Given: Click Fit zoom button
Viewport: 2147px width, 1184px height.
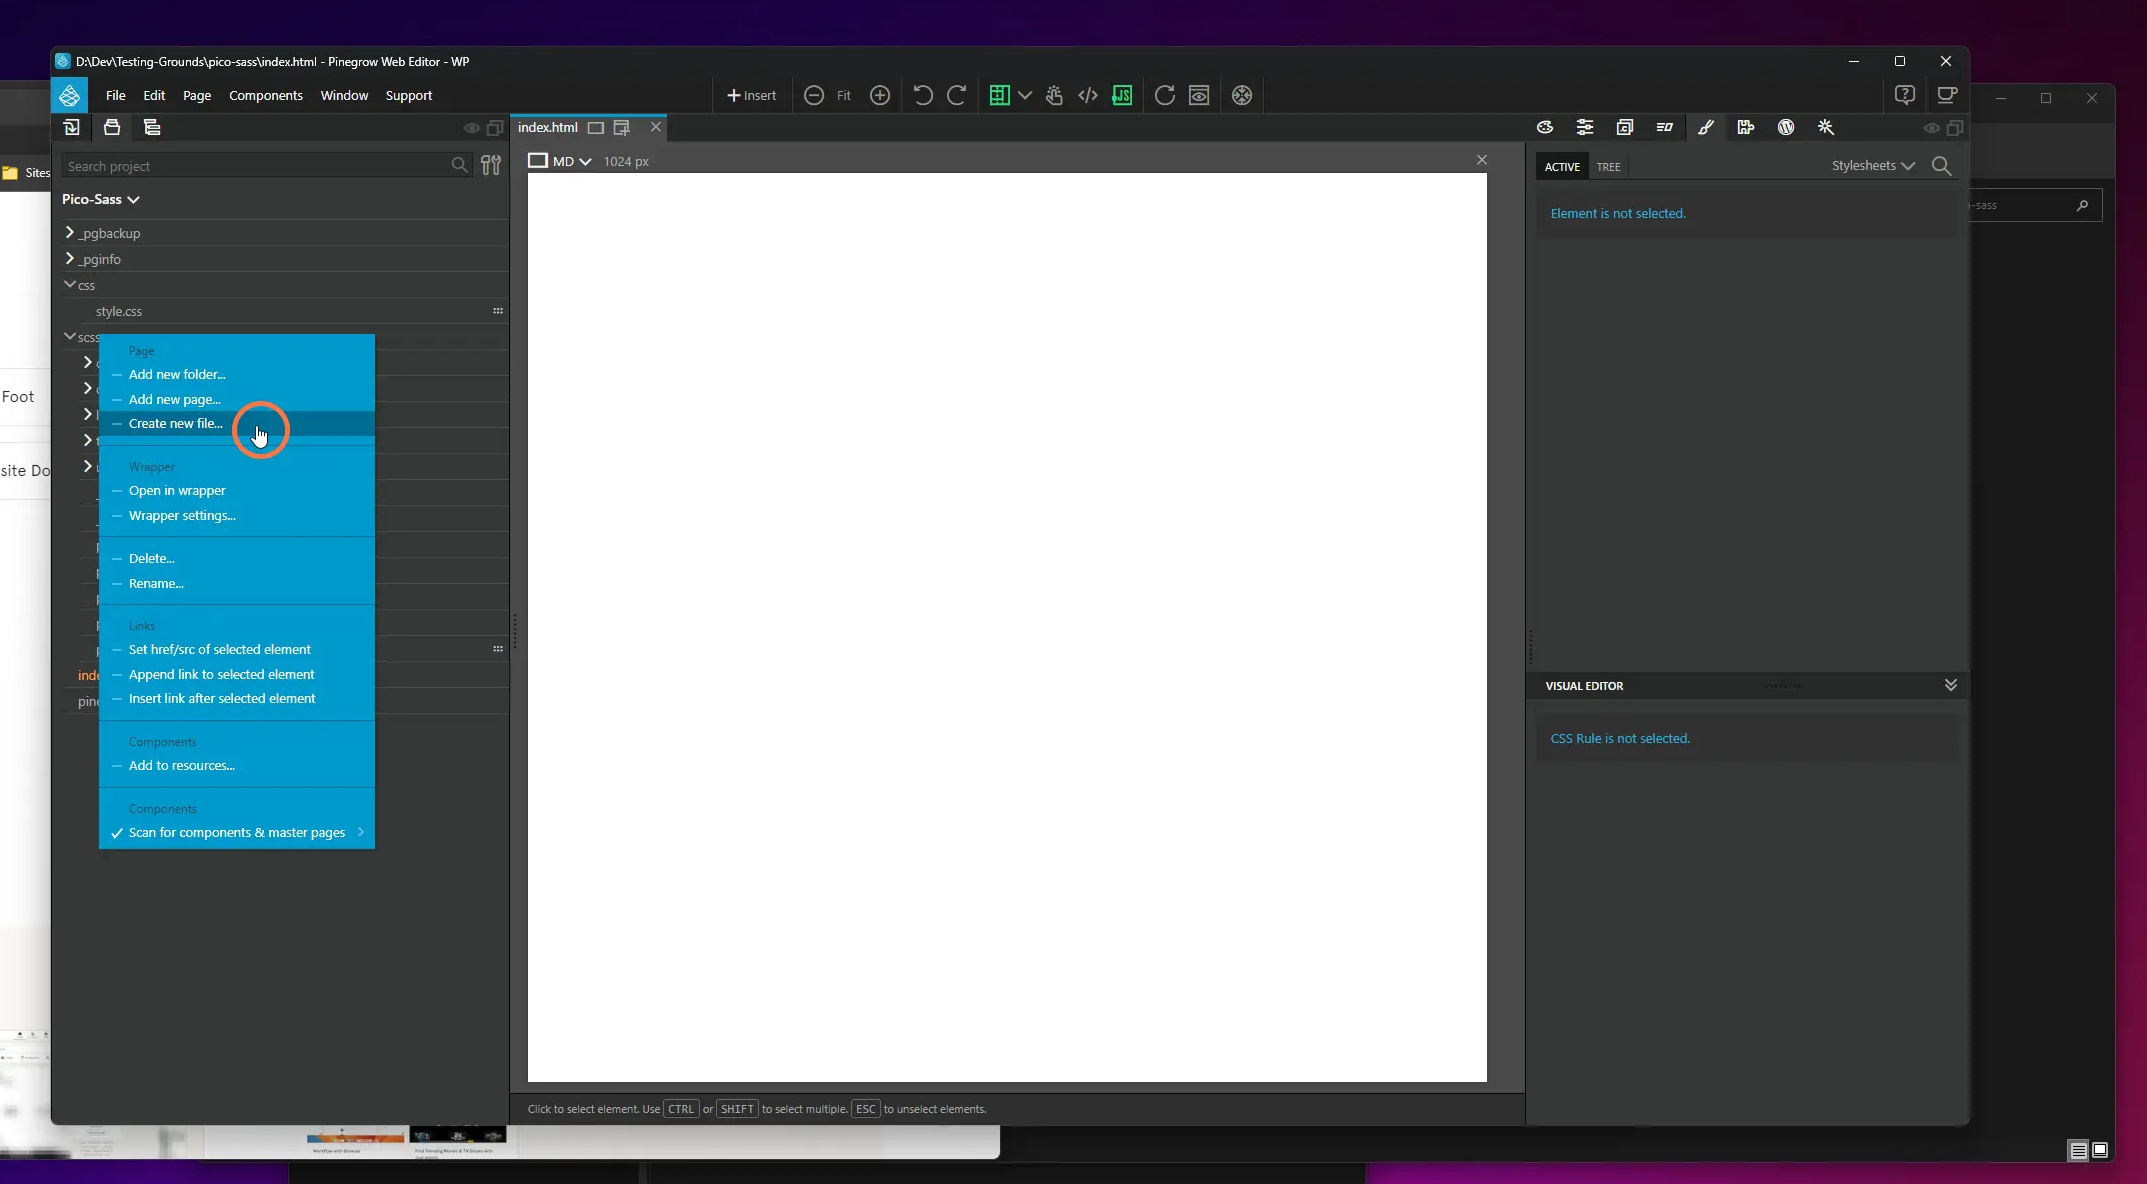Looking at the screenshot, I should 844,95.
